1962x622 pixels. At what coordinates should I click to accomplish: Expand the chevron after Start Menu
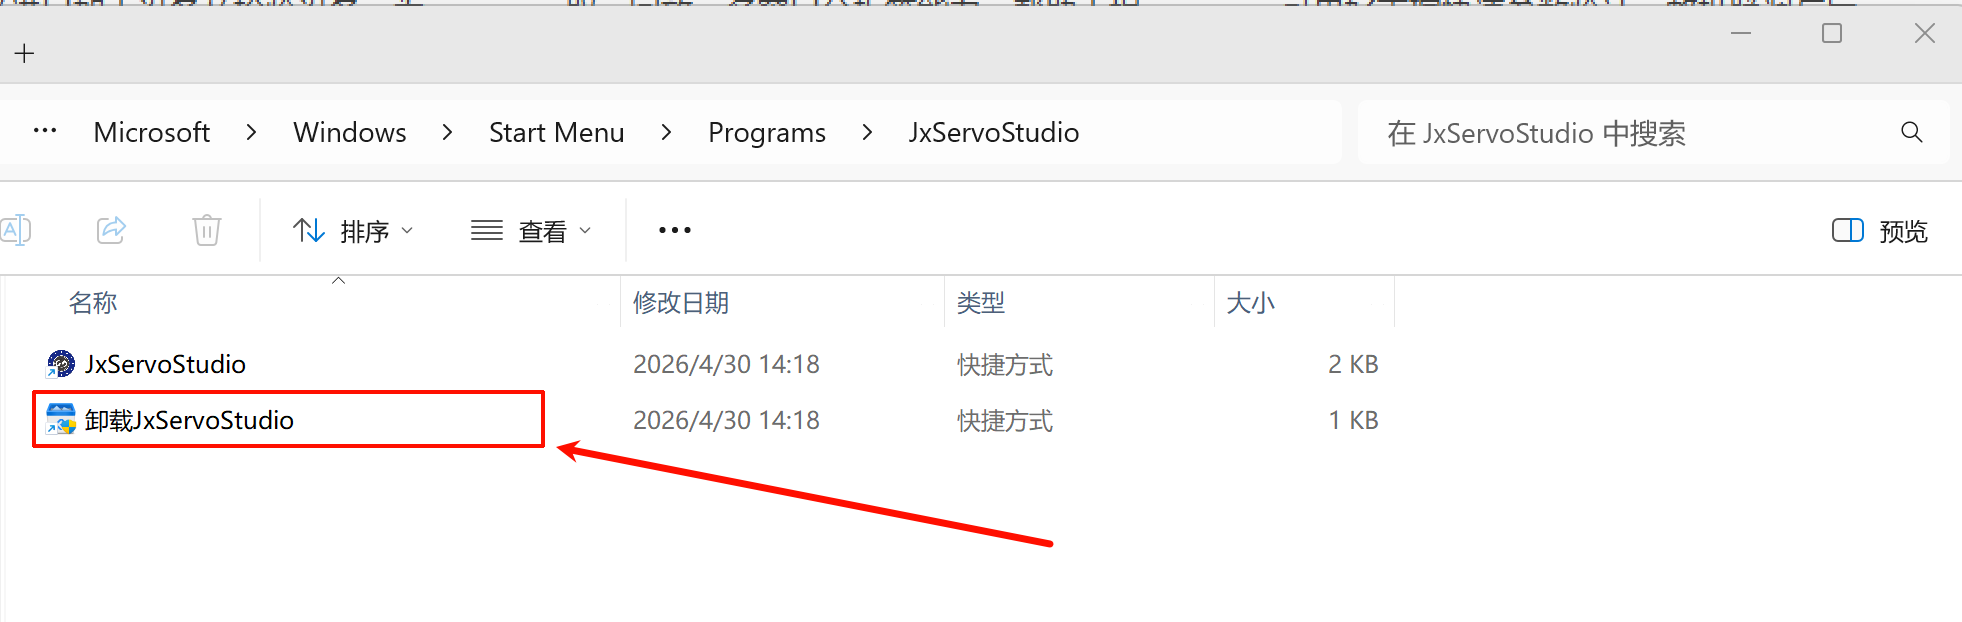point(666,132)
